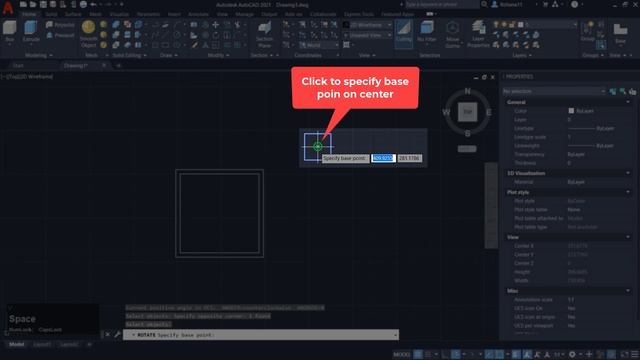
Task: Open the No selection dropdown in Properties
Action: click(x=554, y=91)
